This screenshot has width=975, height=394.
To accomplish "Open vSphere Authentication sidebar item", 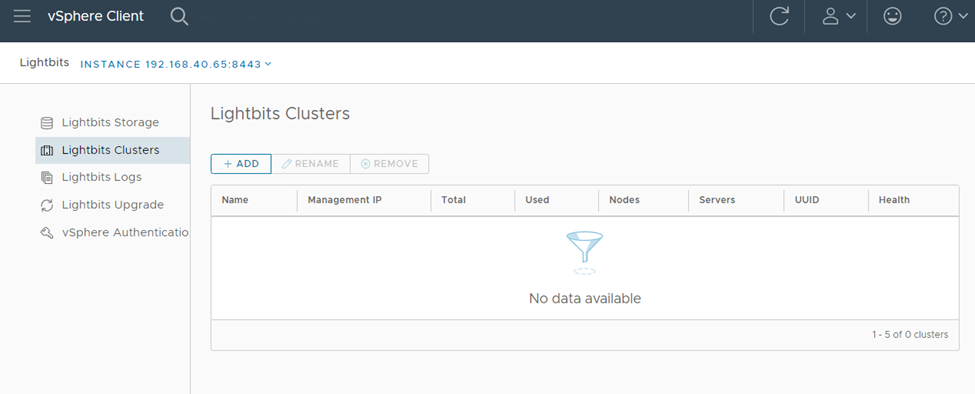I will click(x=113, y=232).
